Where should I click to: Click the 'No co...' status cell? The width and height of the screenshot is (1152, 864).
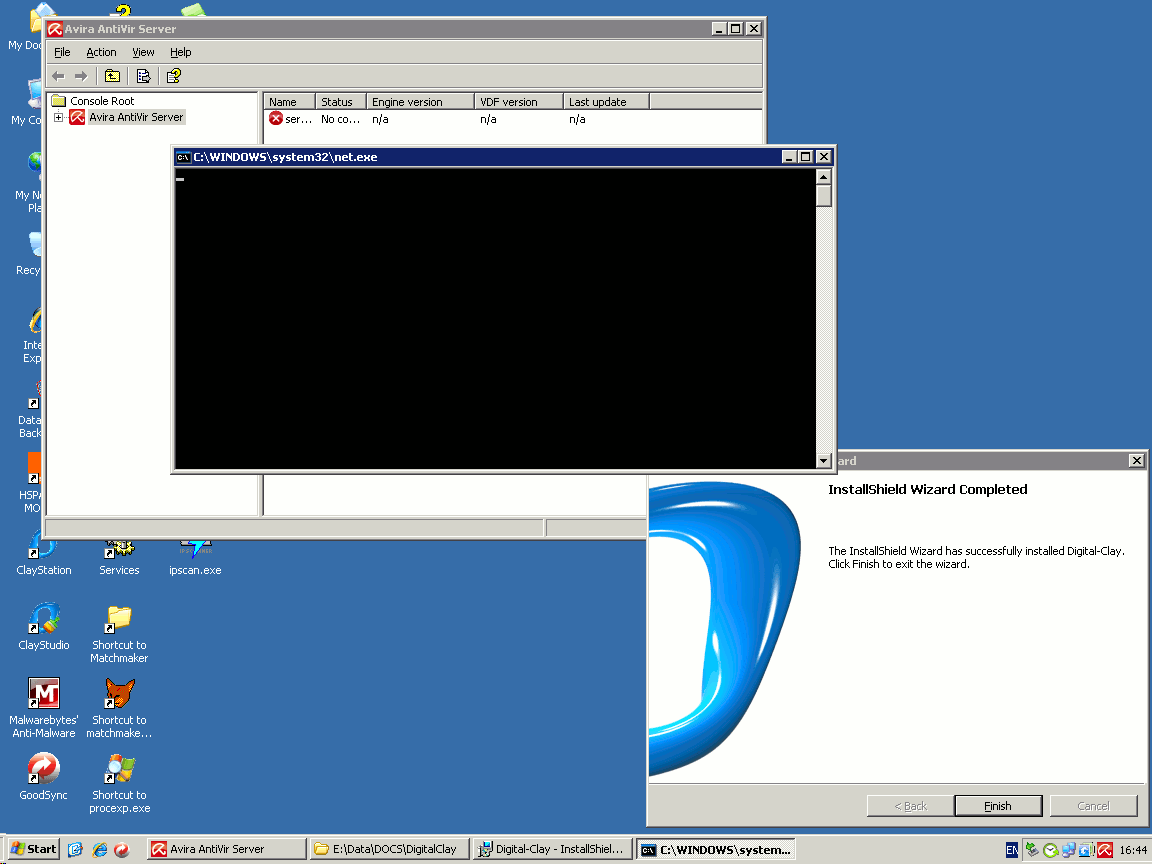coord(340,119)
